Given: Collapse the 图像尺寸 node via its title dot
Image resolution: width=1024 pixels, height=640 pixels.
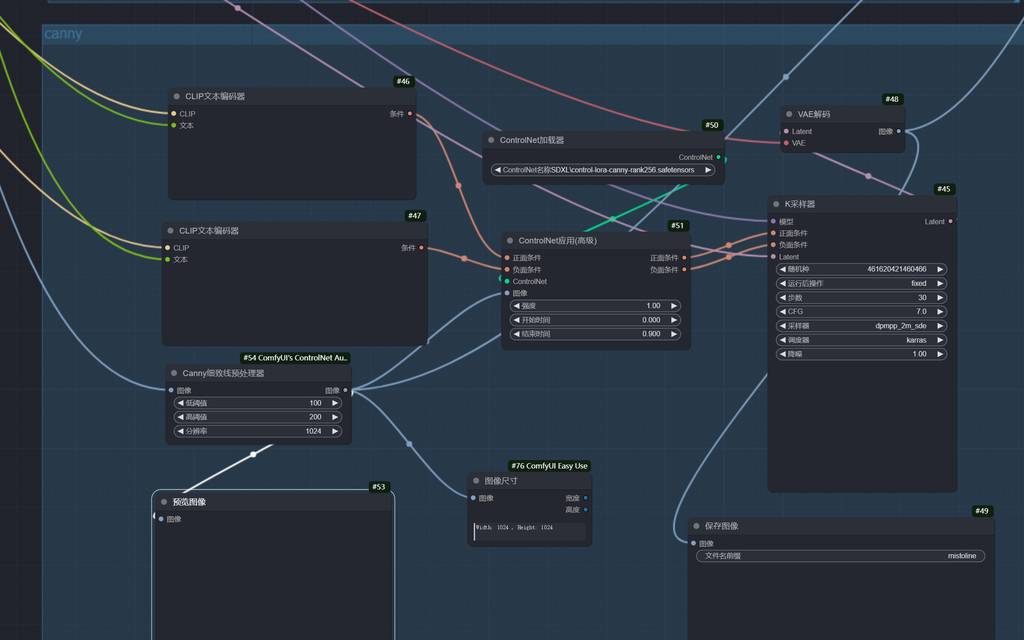Looking at the screenshot, I should (x=476, y=481).
